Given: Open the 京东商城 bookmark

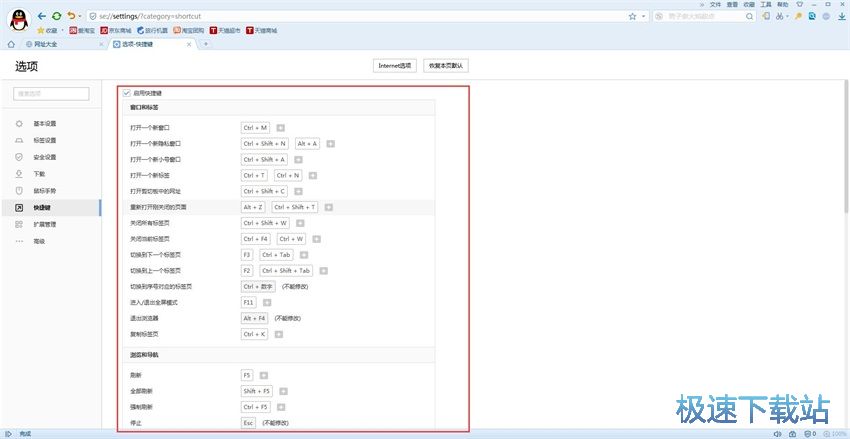Looking at the screenshot, I should point(115,31).
